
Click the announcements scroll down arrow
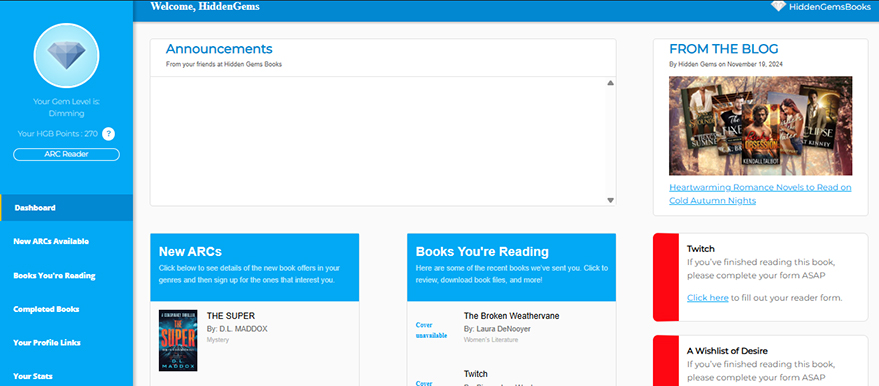coord(610,200)
